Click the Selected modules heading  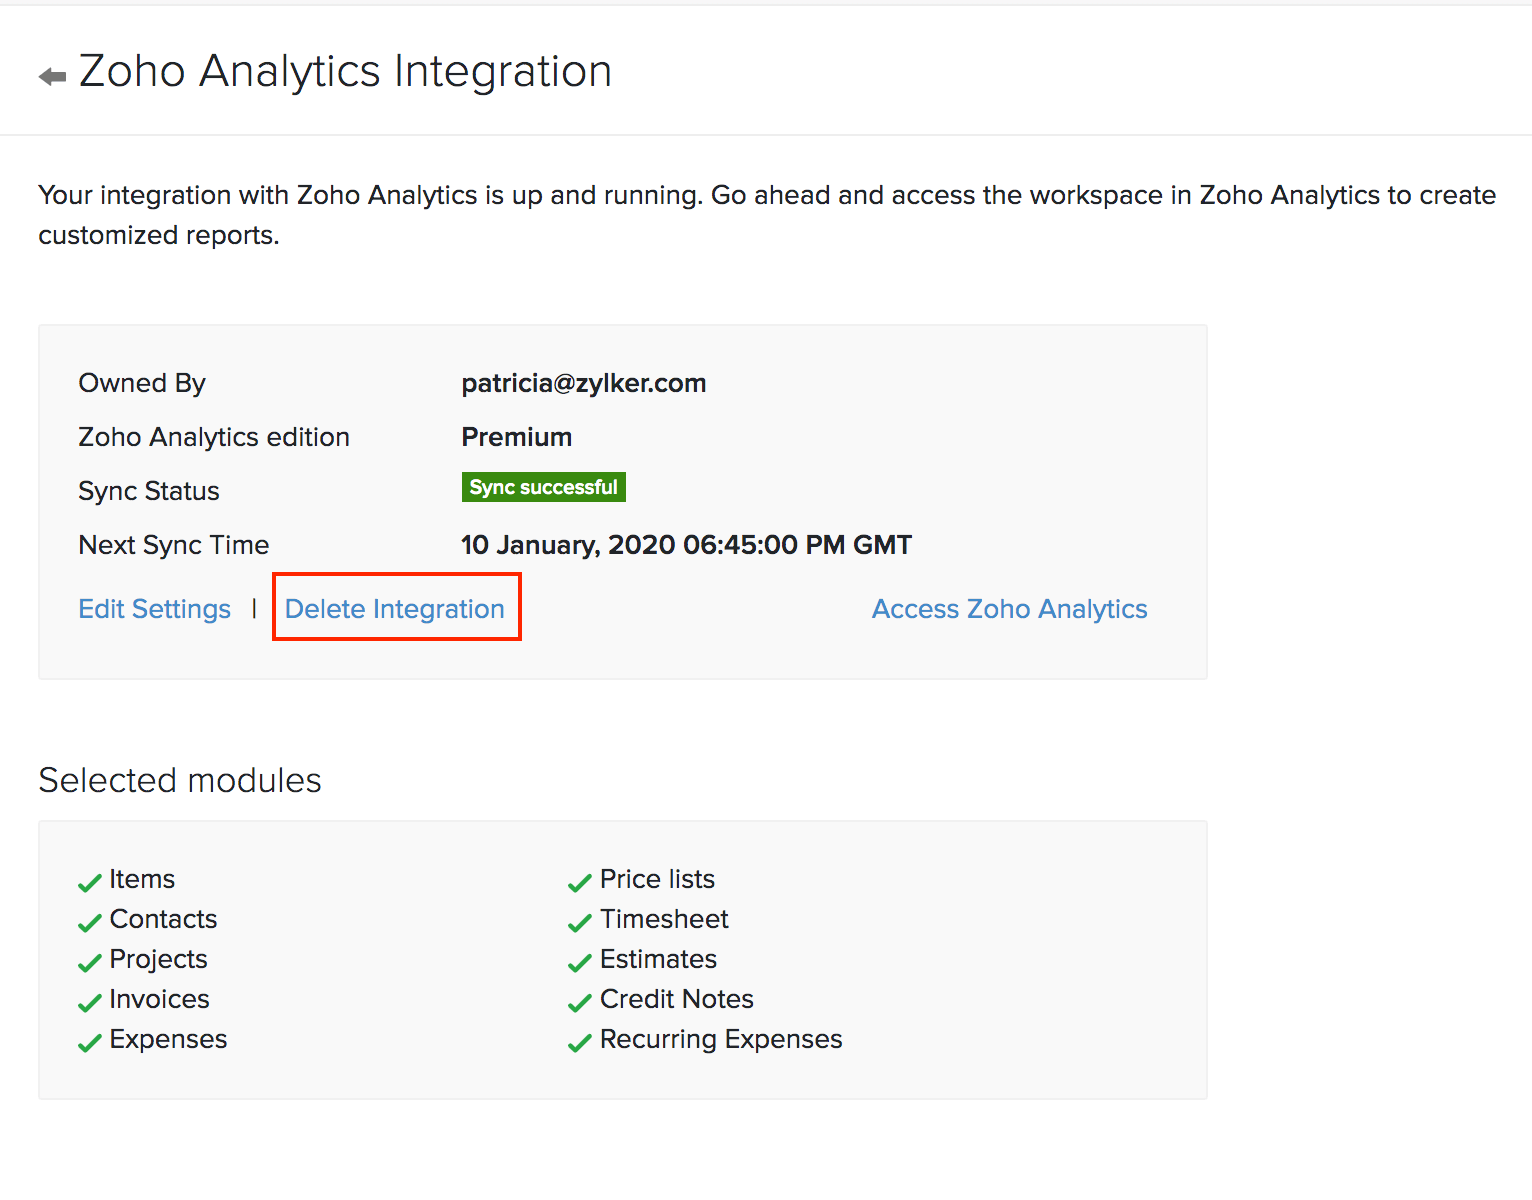(x=180, y=780)
